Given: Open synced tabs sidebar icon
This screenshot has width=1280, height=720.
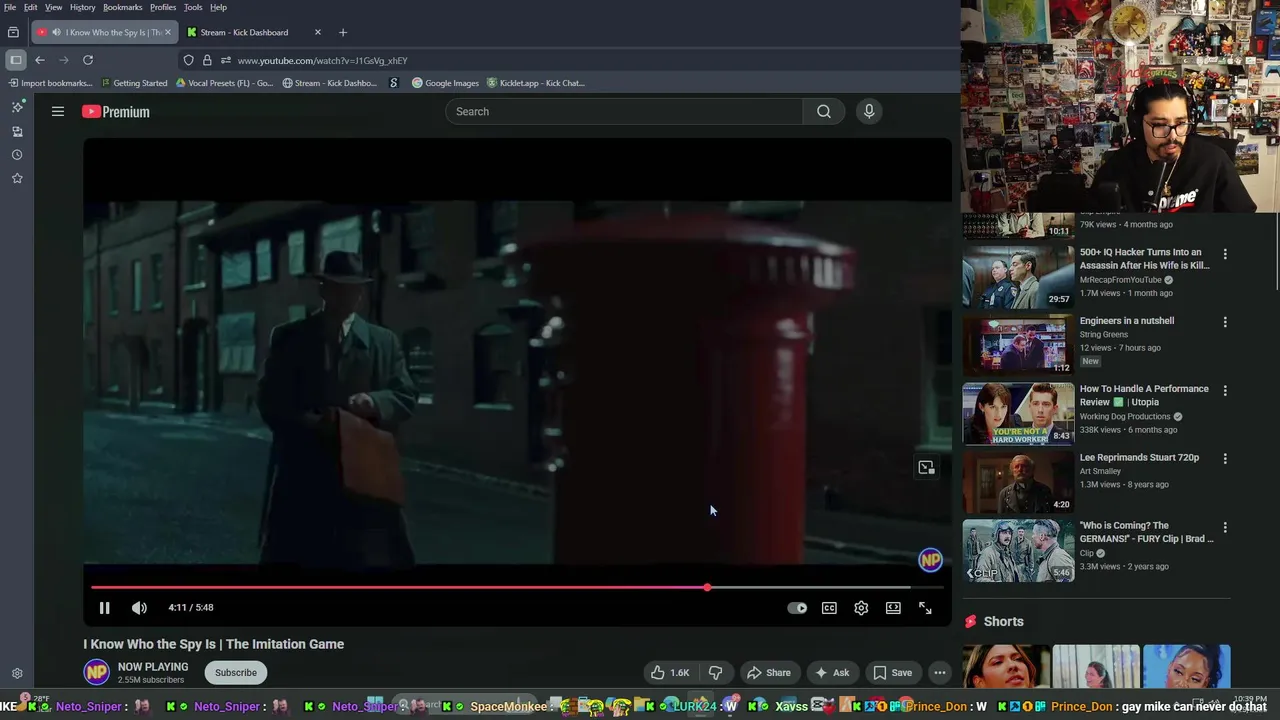Looking at the screenshot, I should 17,131.
